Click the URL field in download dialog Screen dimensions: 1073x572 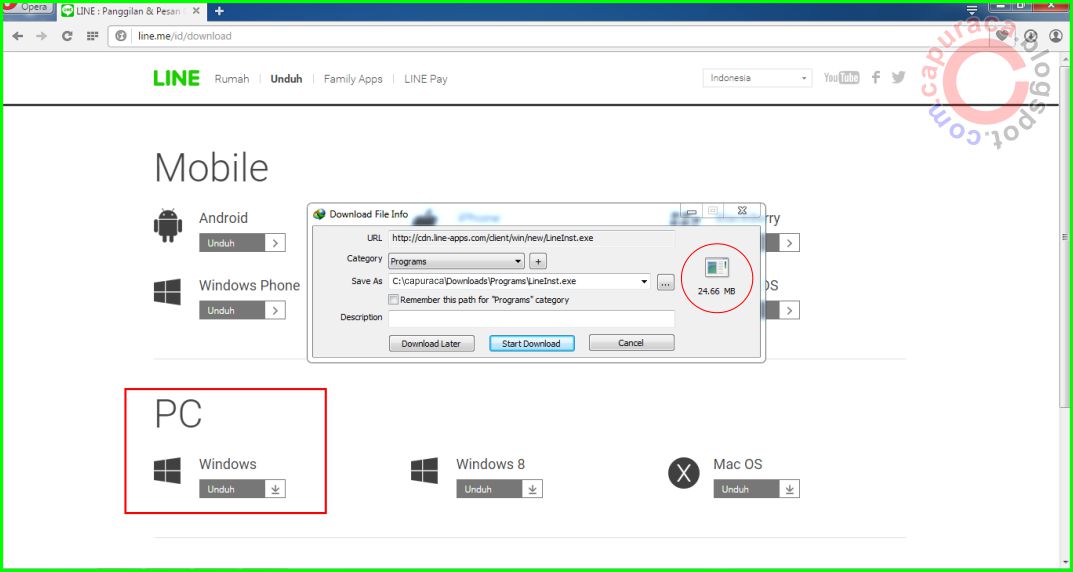[532, 238]
